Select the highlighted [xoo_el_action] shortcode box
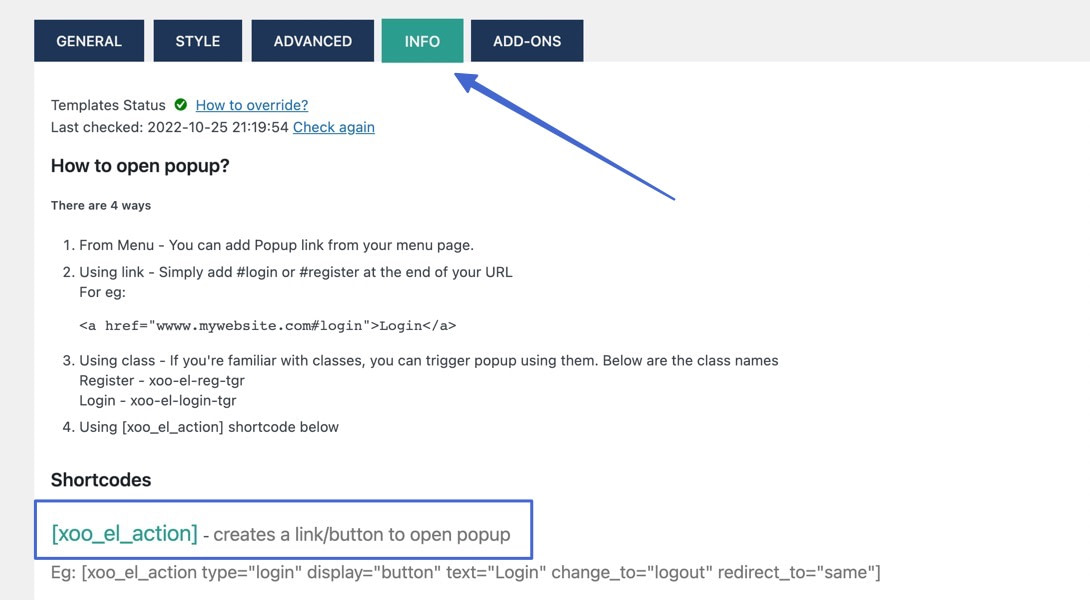This screenshot has height=600, width=1090. 283,533
